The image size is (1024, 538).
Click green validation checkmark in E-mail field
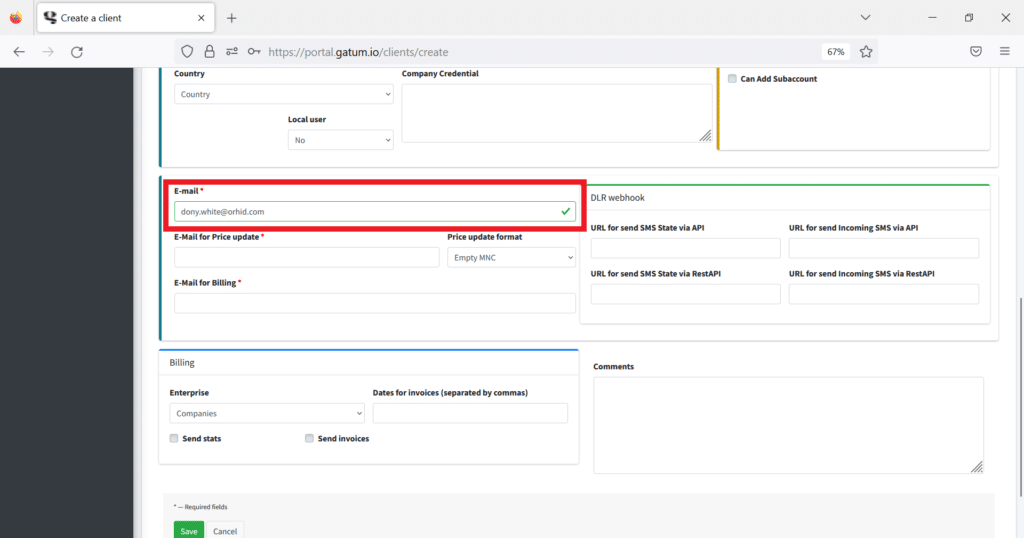[x=566, y=212]
